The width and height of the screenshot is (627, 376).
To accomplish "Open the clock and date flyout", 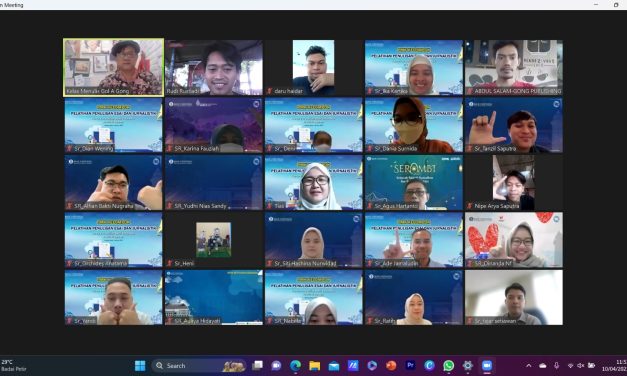I will coord(615,366).
